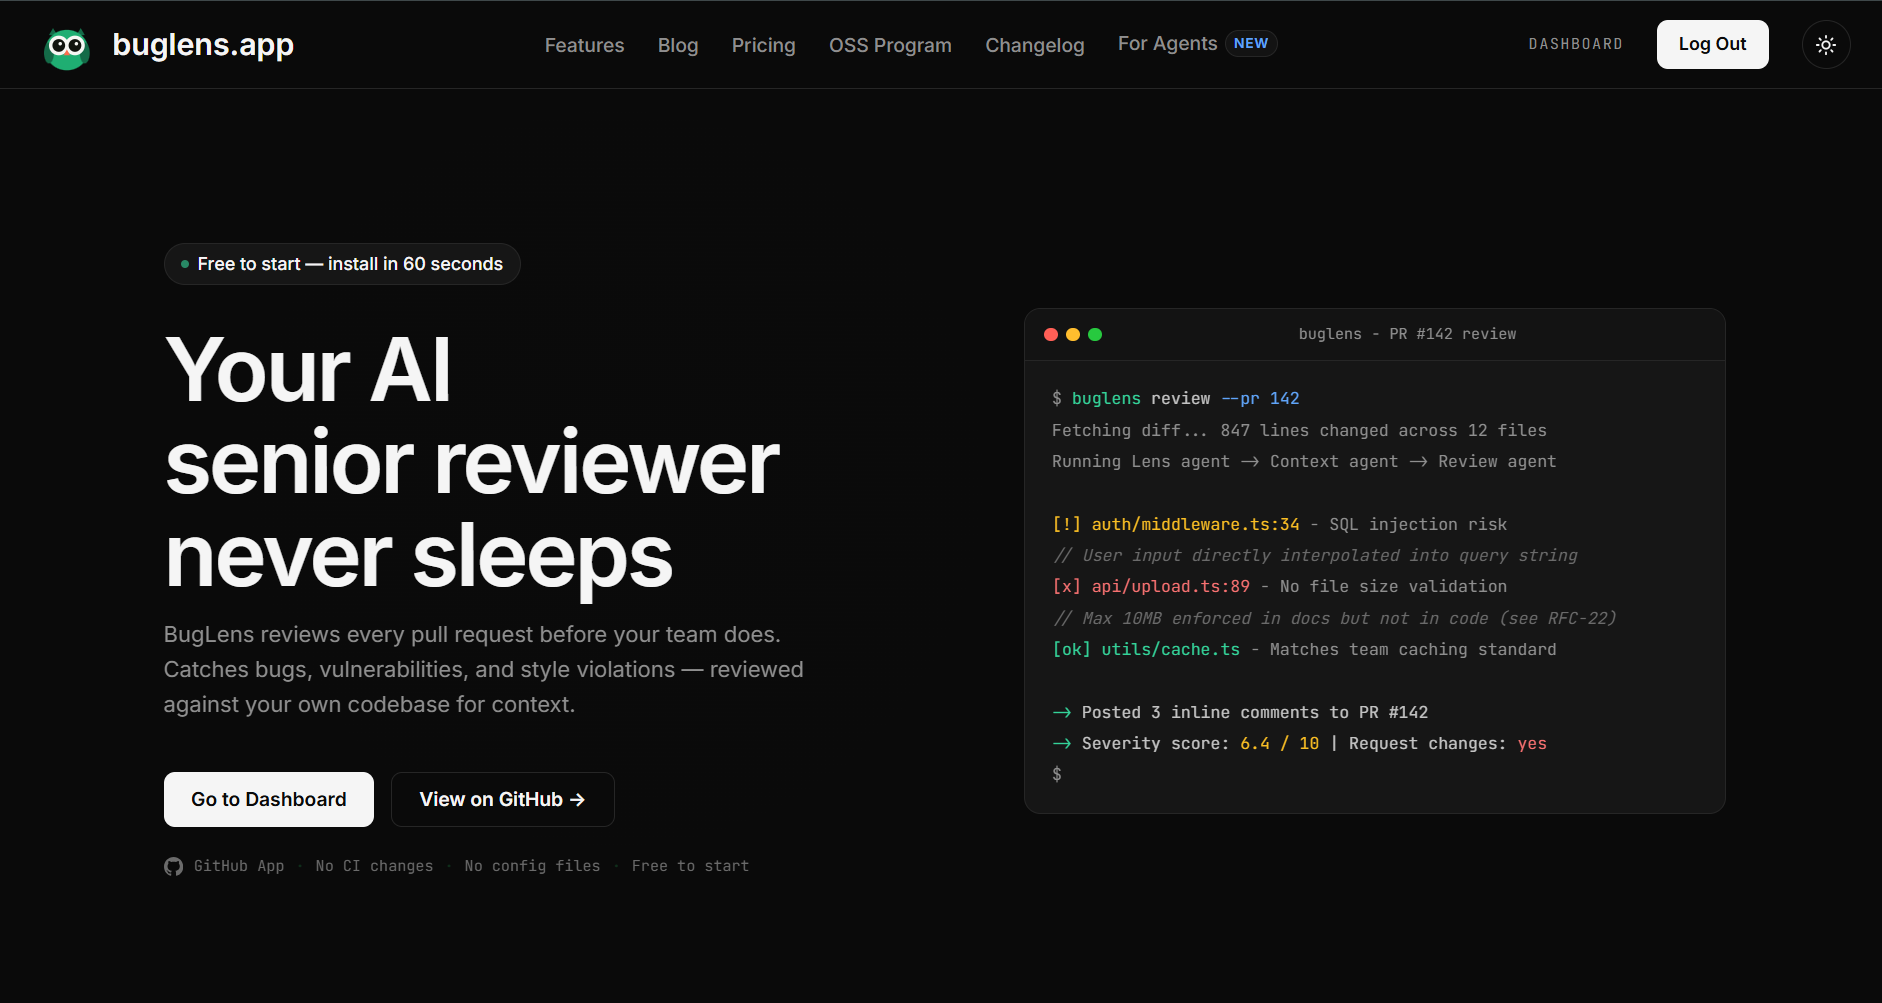This screenshot has height=1003, width=1882.
Task: Click the 'GitHub App' text
Action: pyautogui.click(x=239, y=867)
